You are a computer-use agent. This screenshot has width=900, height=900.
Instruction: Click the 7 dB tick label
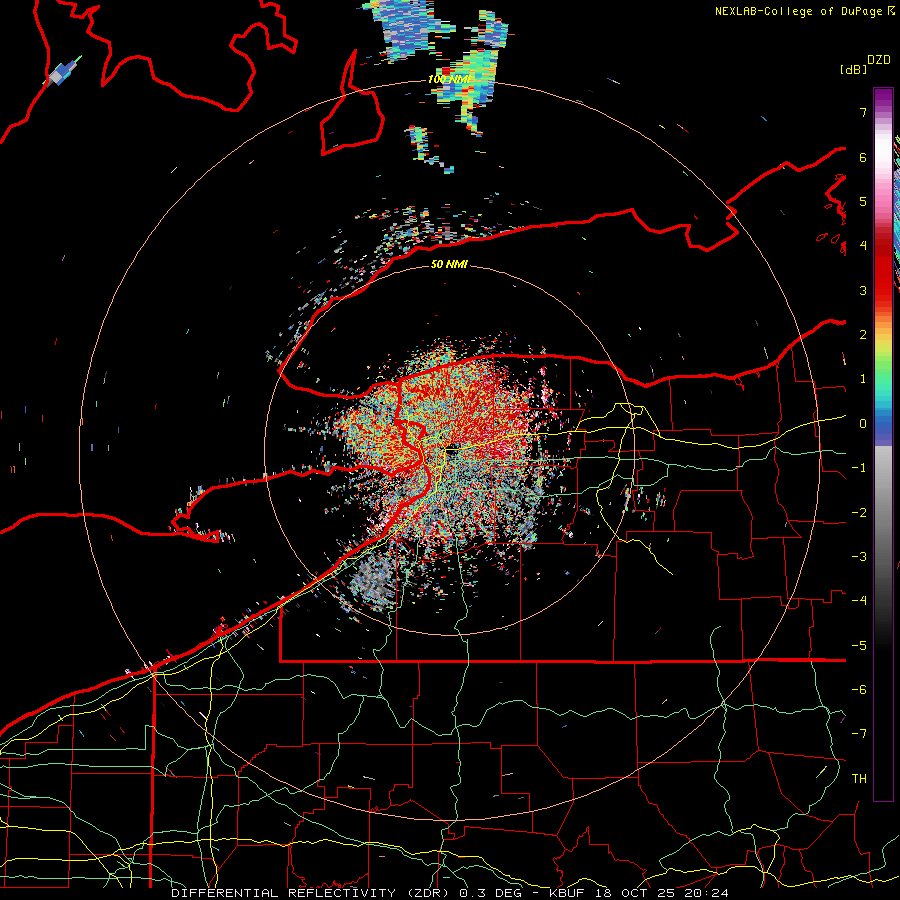863,112
